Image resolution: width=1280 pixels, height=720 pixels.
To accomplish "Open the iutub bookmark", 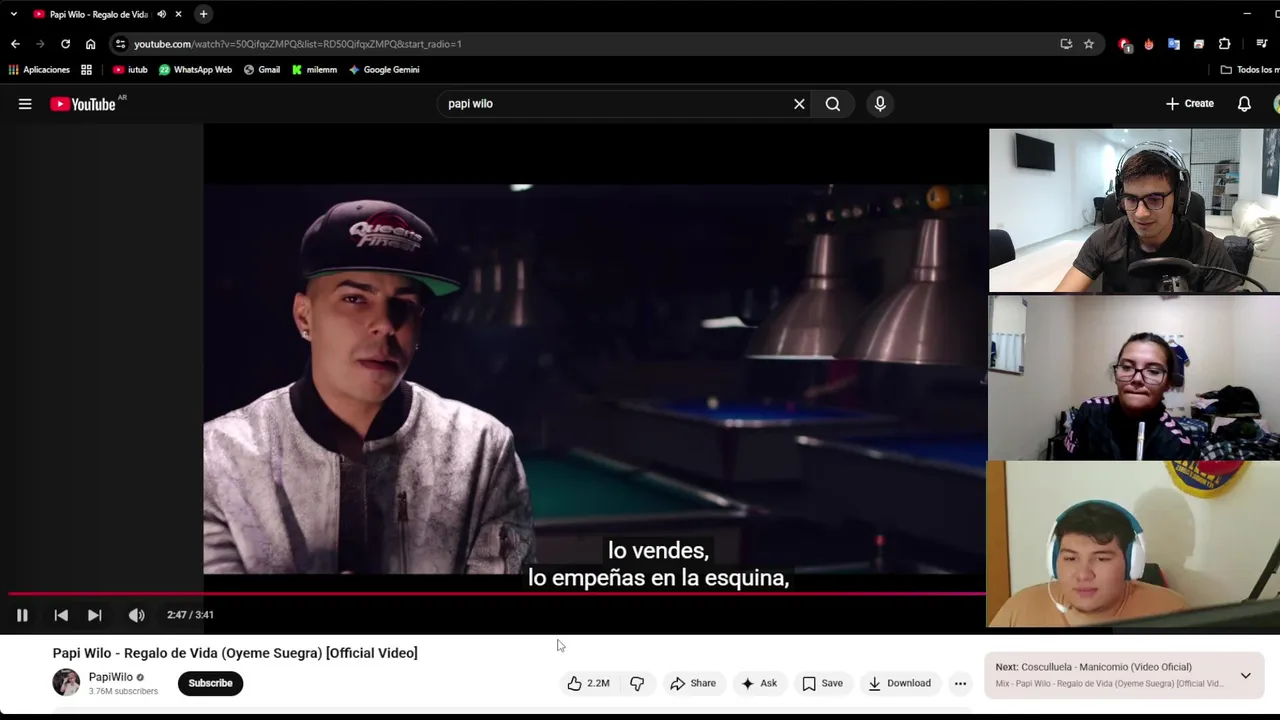I will [x=130, y=70].
